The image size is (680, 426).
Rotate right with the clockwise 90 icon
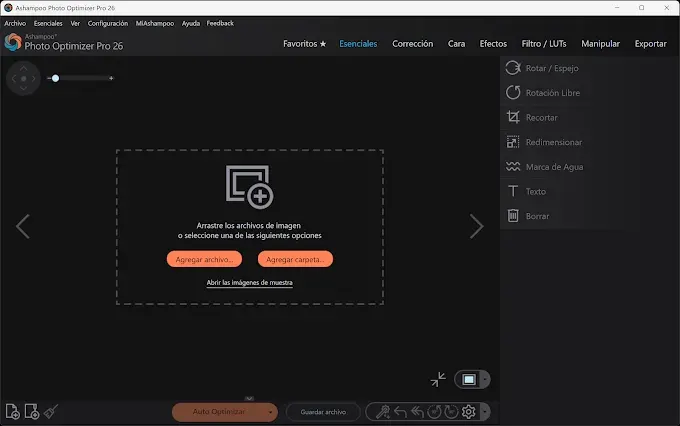451,411
